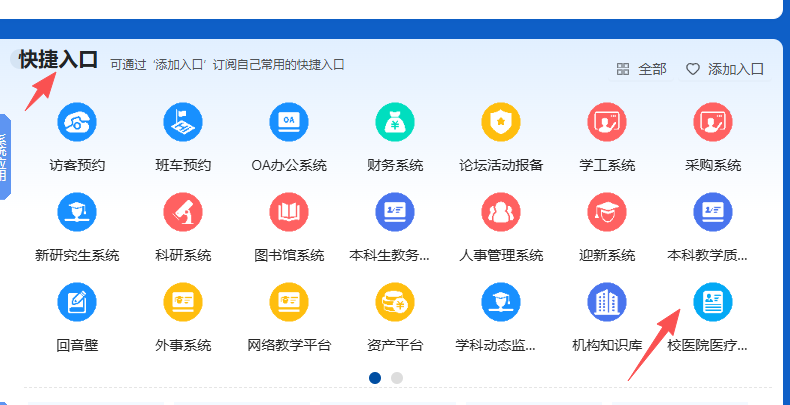Switch to the second page dot
This screenshot has width=790, height=405.
pyautogui.click(x=397, y=378)
